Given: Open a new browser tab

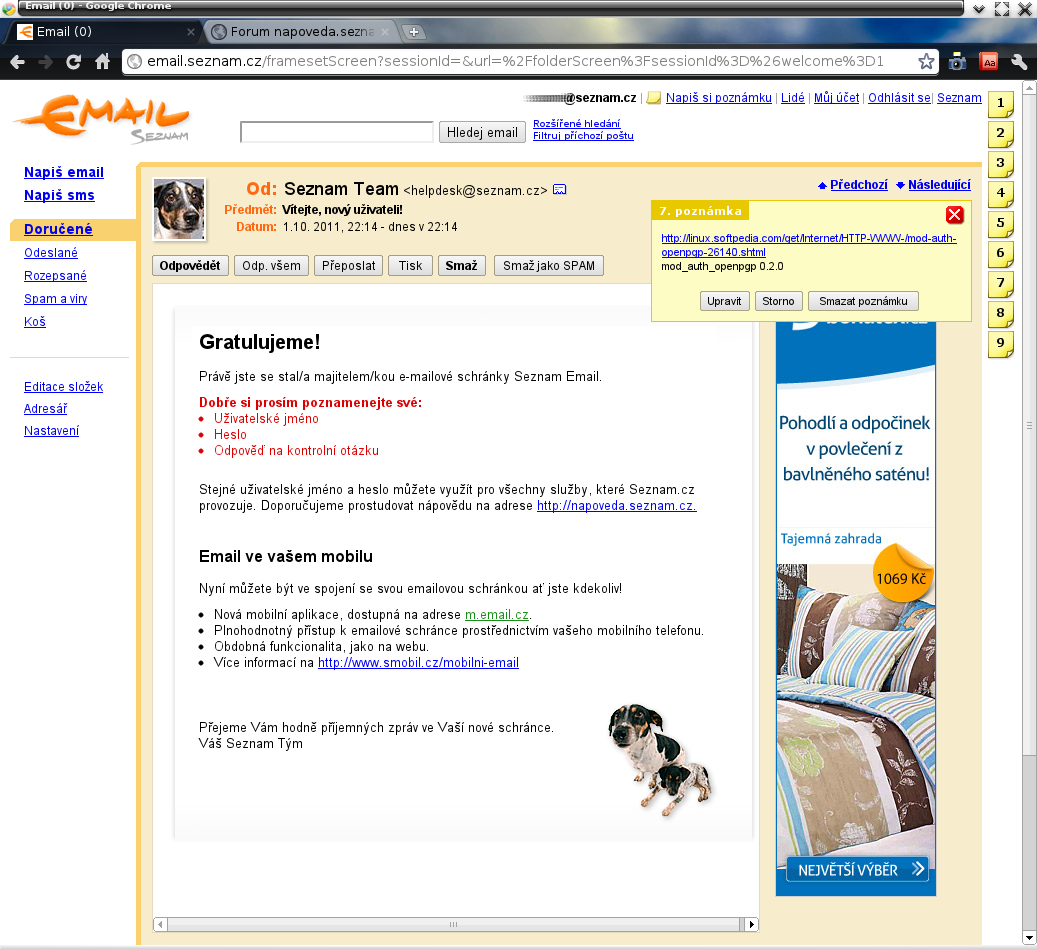Looking at the screenshot, I should [x=414, y=32].
